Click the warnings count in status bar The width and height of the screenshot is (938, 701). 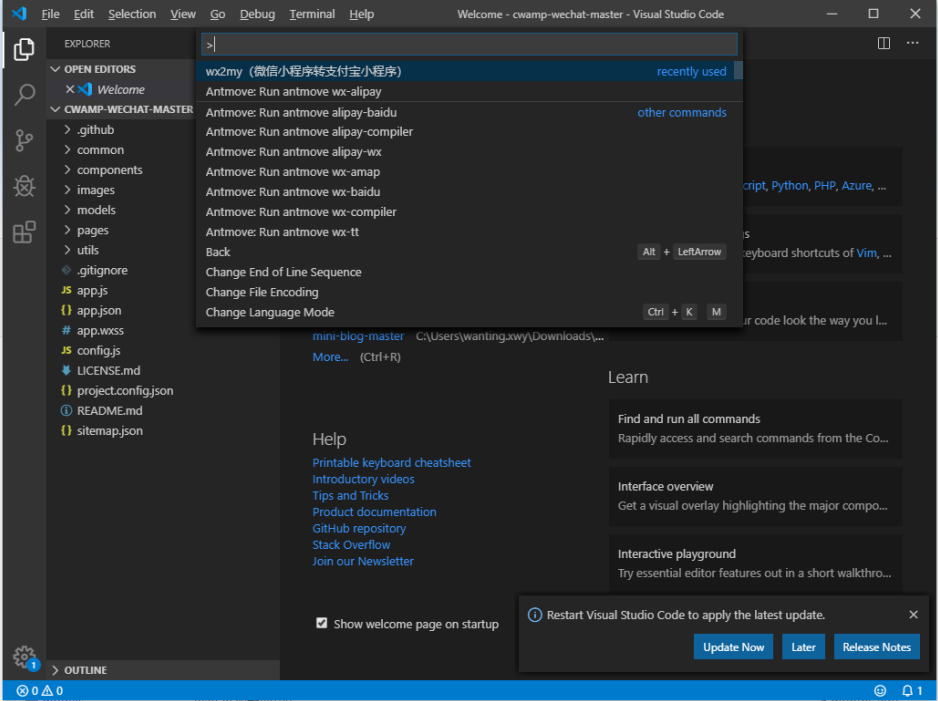tap(52, 691)
